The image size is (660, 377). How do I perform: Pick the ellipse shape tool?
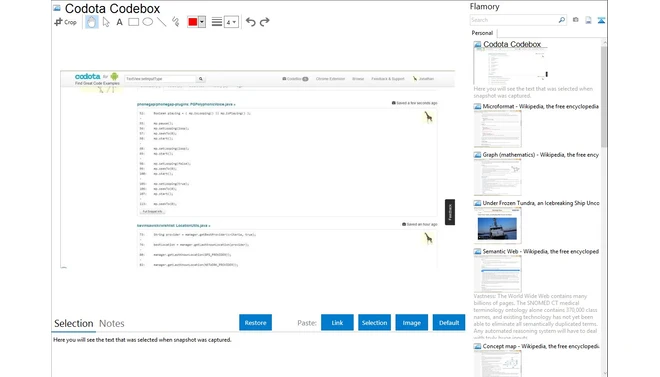click(147, 22)
